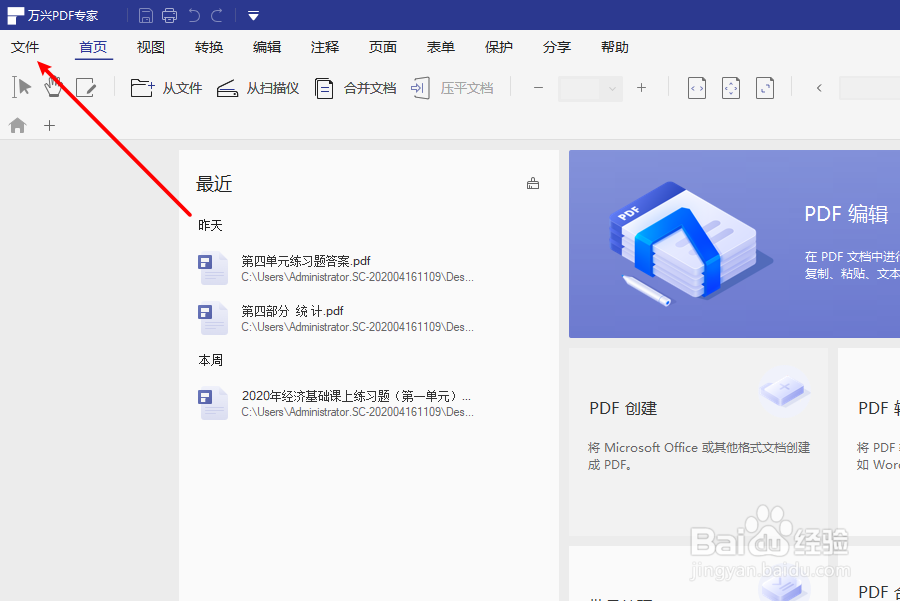
Task: Choose the hand pan tool
Action: 53,88
